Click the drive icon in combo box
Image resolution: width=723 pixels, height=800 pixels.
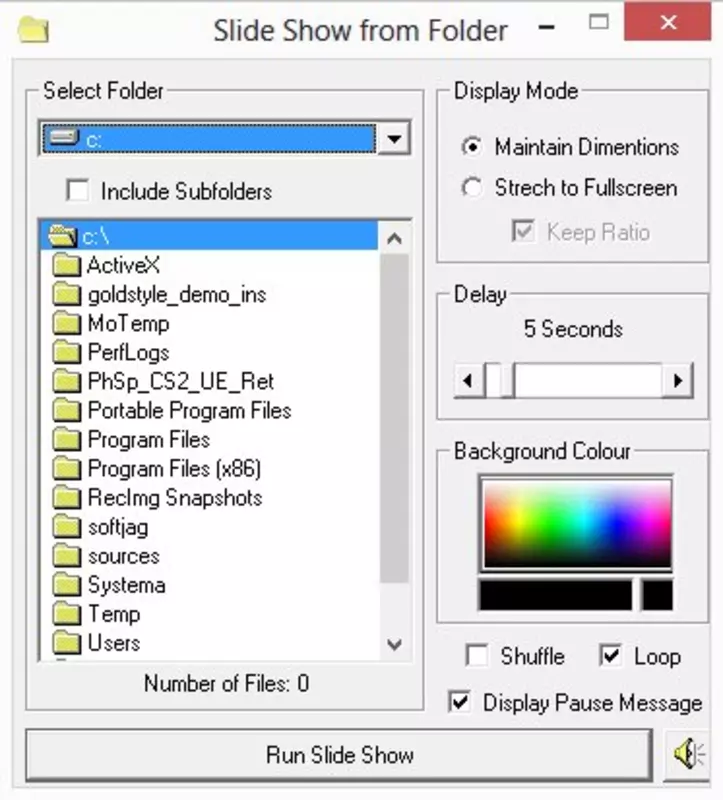click(62, 137)
